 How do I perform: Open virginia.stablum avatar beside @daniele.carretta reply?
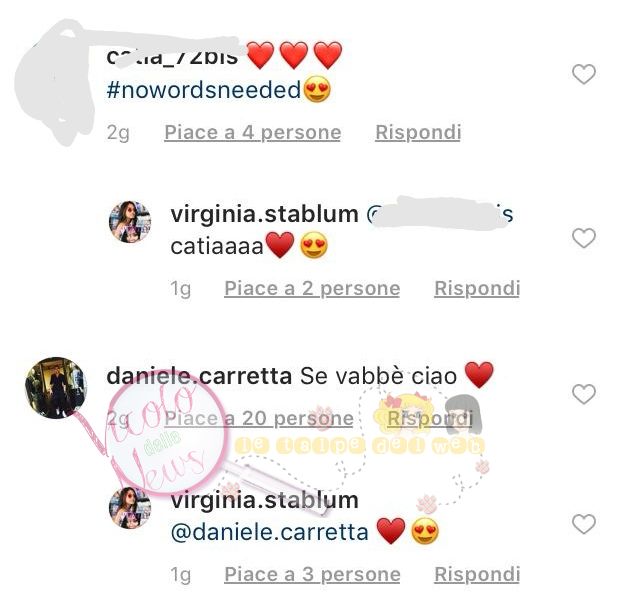(130, 508)
